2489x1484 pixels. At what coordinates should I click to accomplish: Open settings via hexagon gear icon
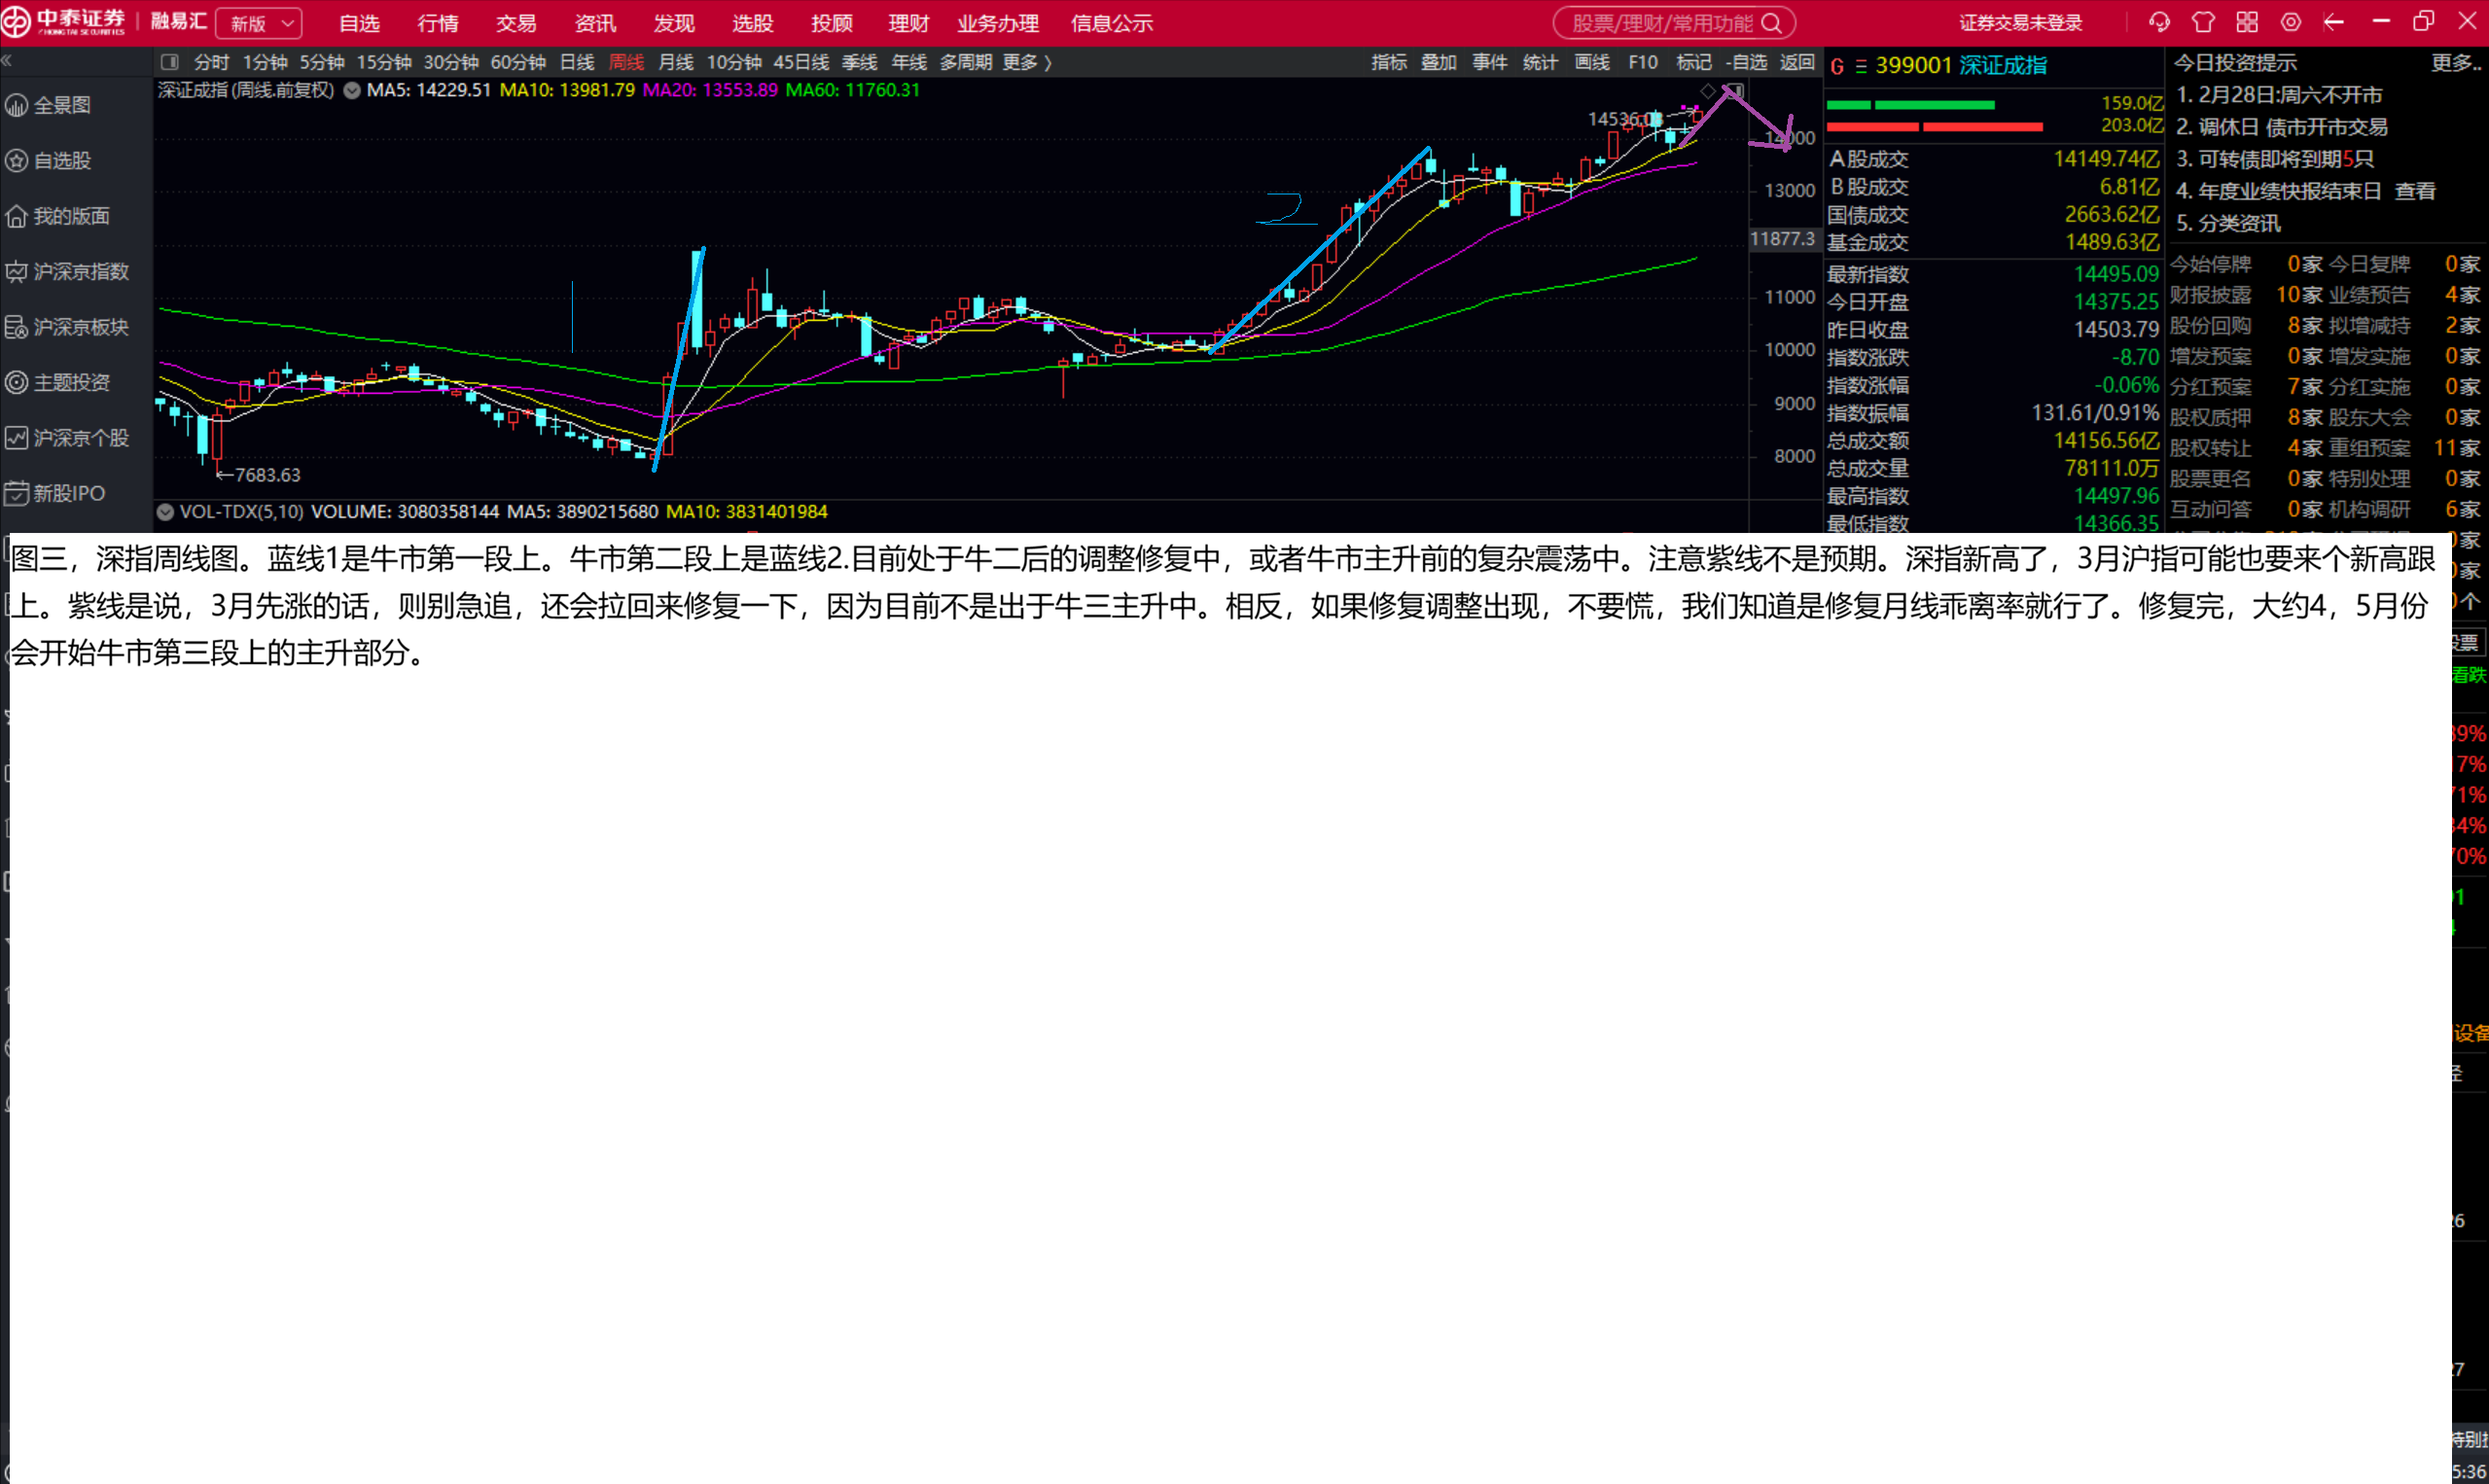point(2291,22)
